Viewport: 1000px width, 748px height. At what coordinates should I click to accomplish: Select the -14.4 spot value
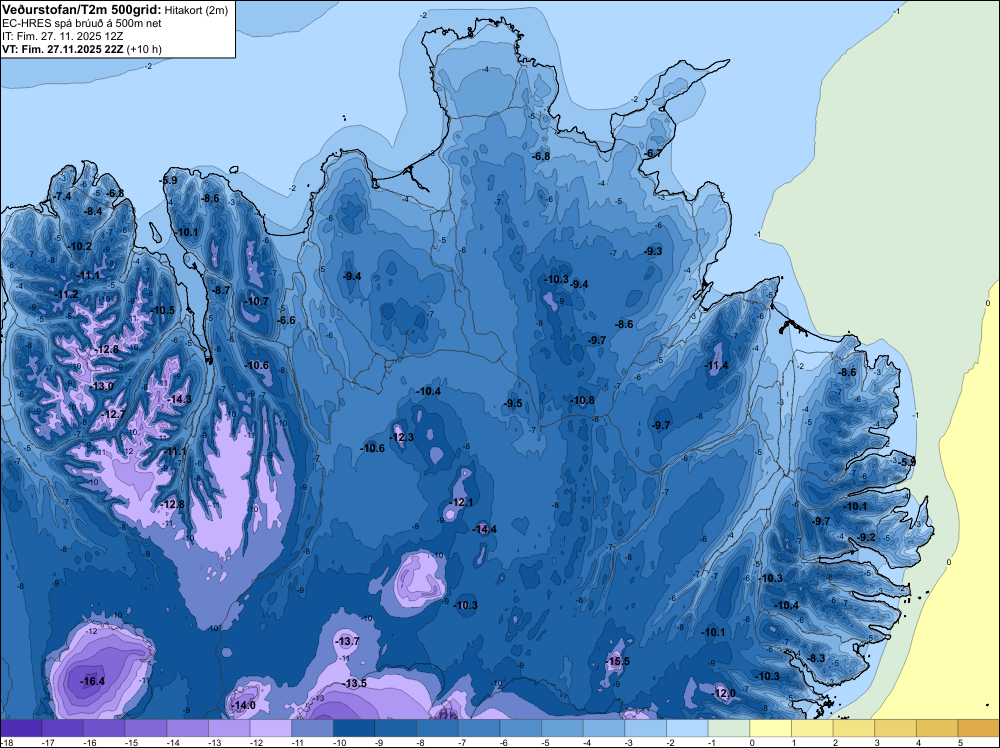click(485, 529)
